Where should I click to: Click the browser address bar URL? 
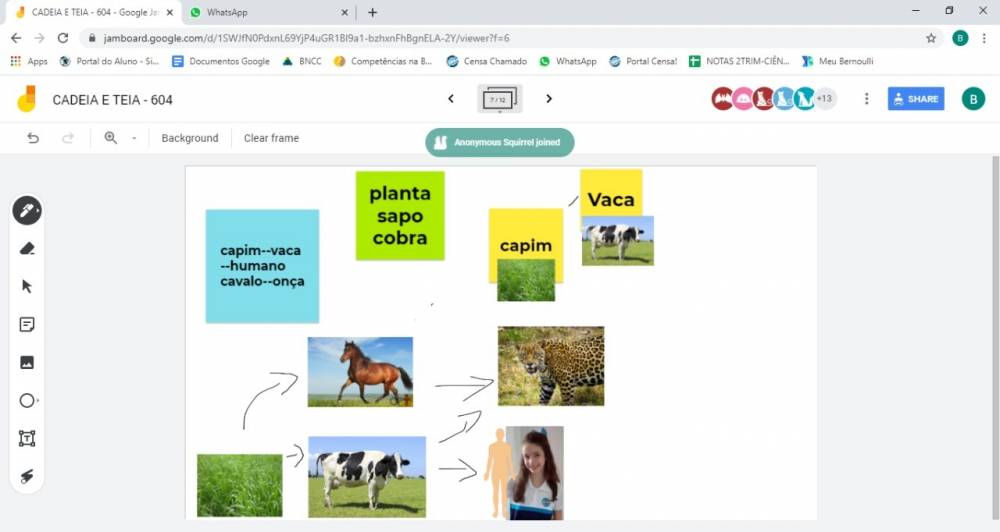(x=400, y=38)
